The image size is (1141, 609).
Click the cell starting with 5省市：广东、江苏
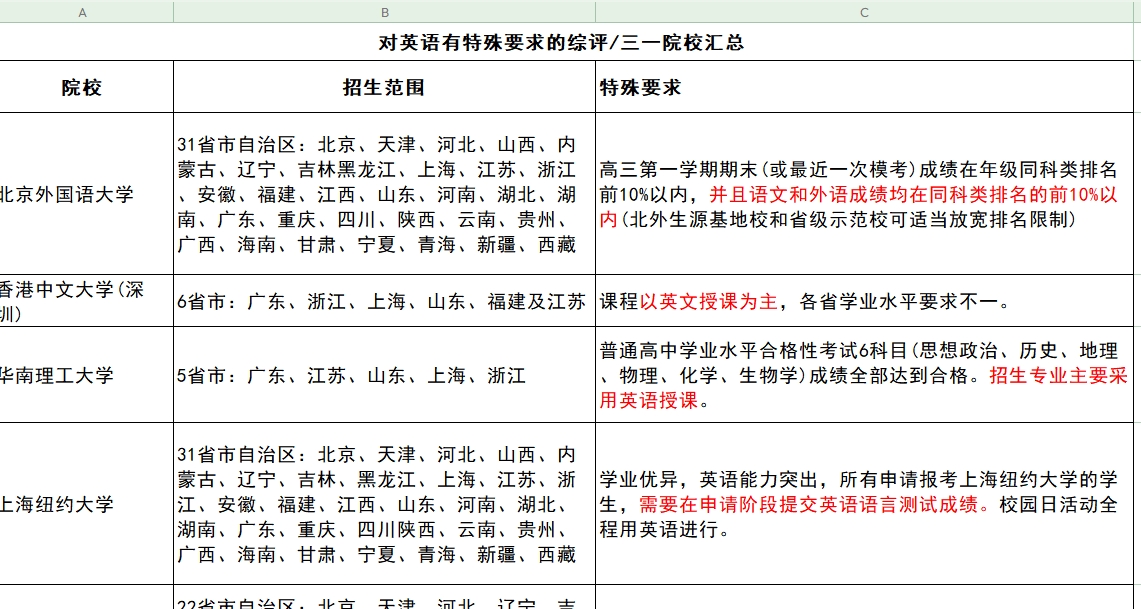(x=383, y=377)
